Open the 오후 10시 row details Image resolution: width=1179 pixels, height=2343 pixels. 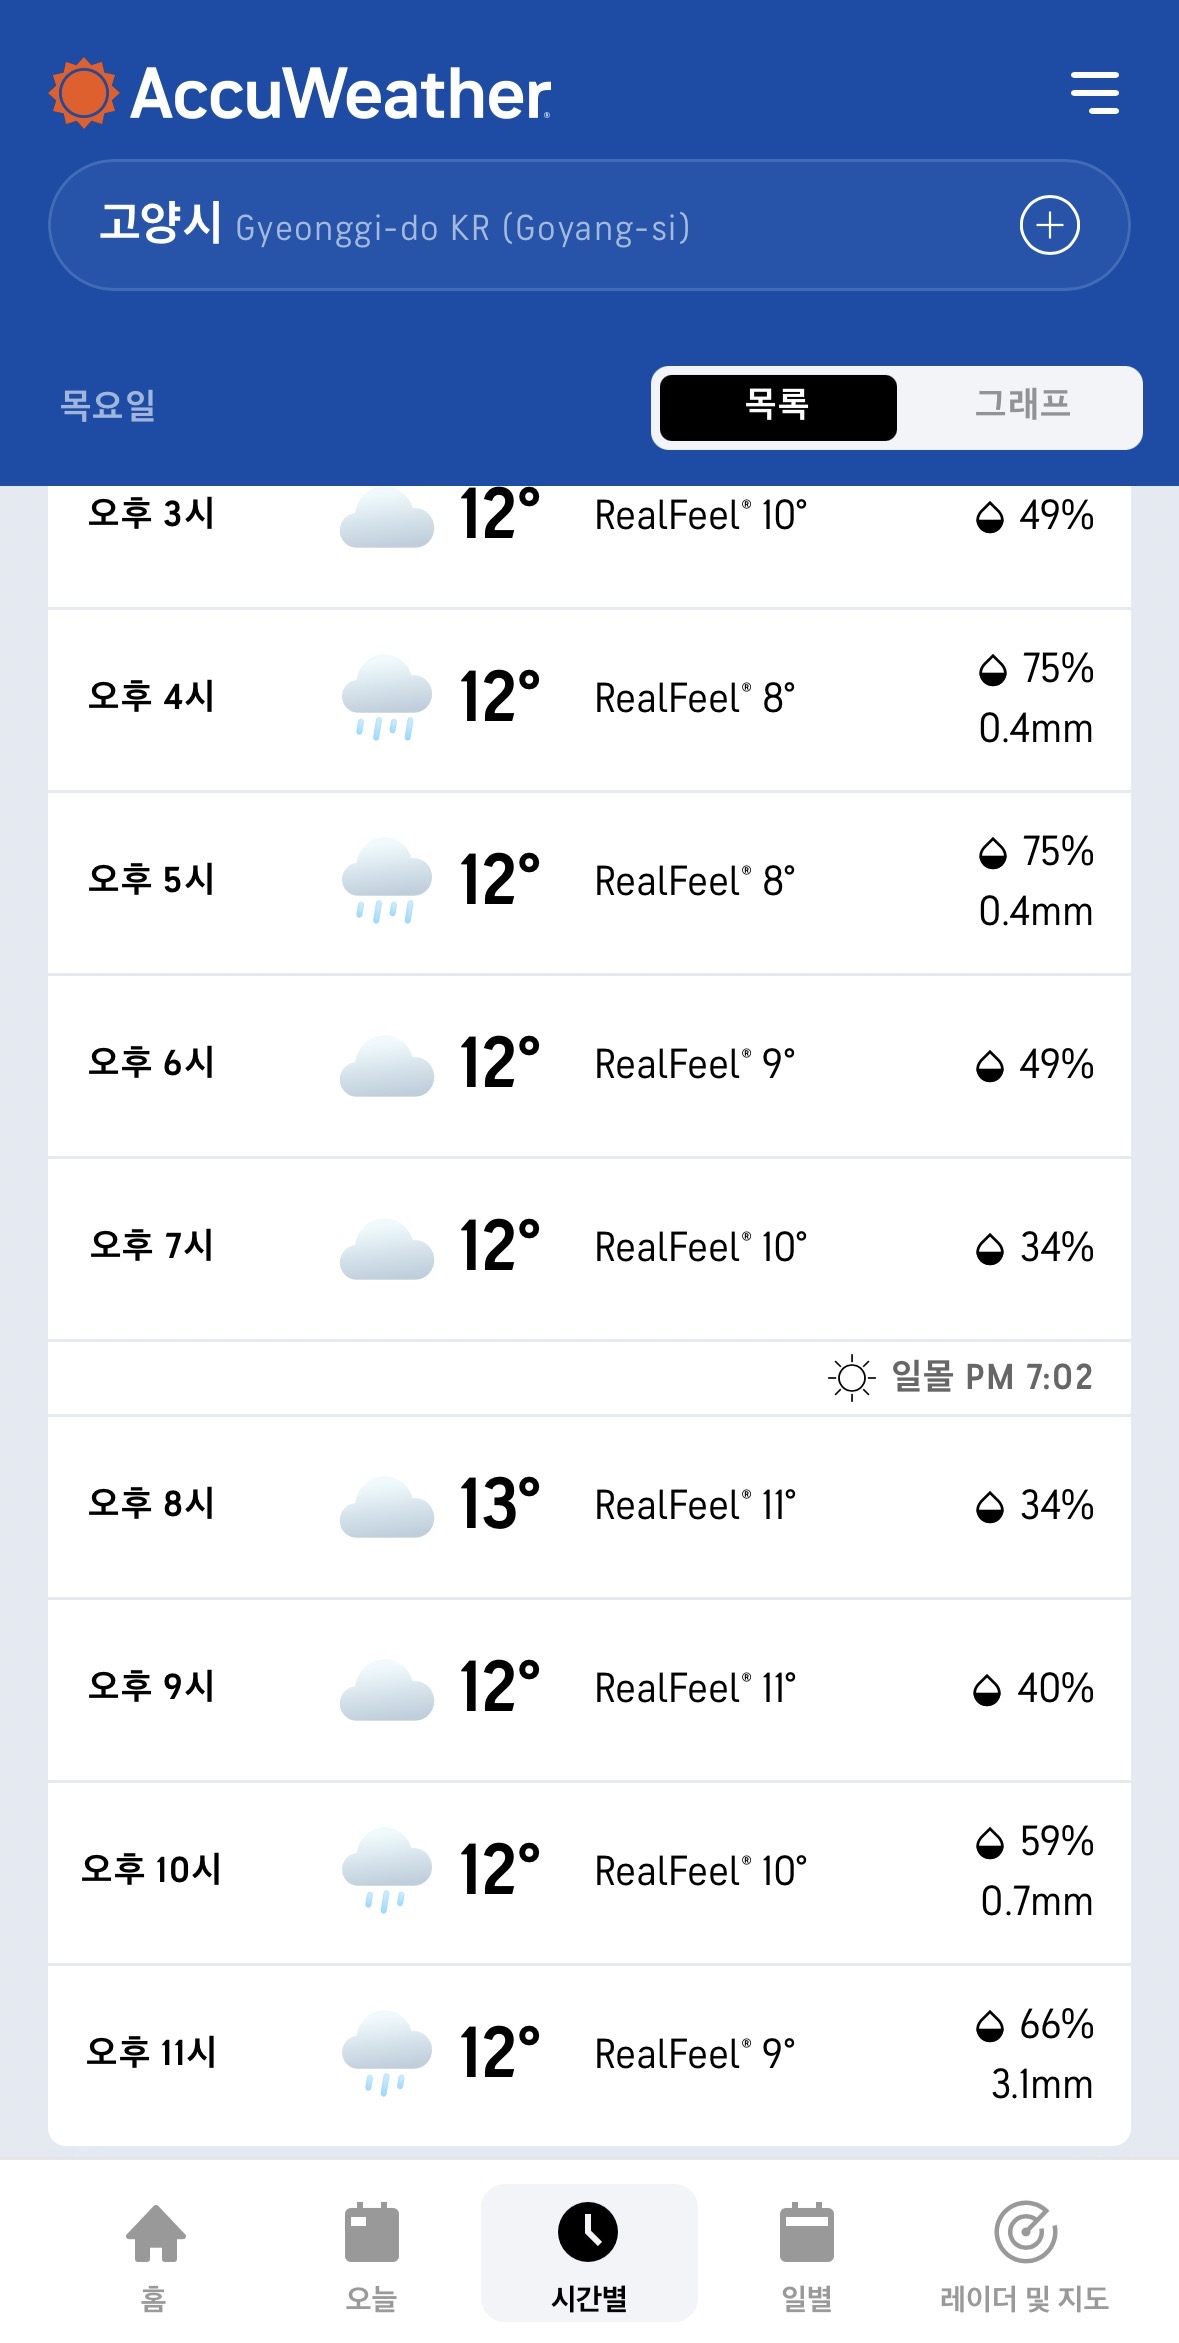pyautogui.click(x=589, y=1872)
